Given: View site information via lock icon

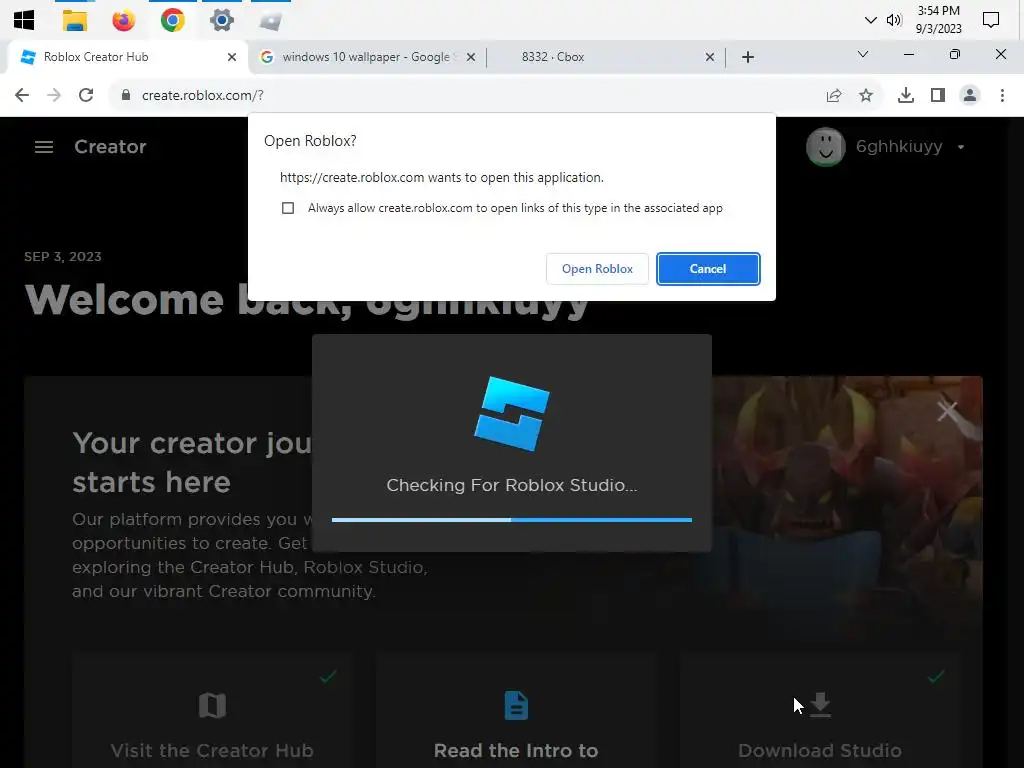Looking at the screenshot, I should pyautogui.click(x=126, y=95).
